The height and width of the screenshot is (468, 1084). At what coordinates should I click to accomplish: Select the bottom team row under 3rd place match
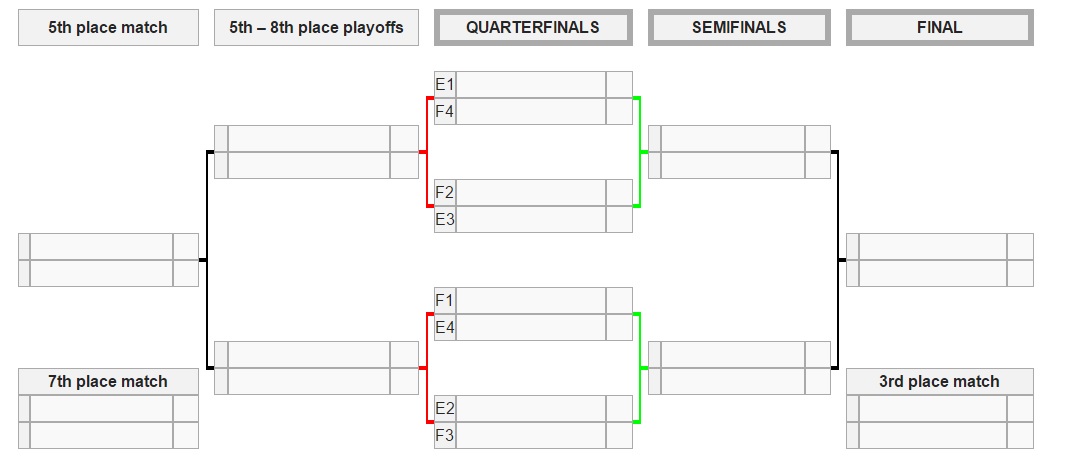[932, 436]
